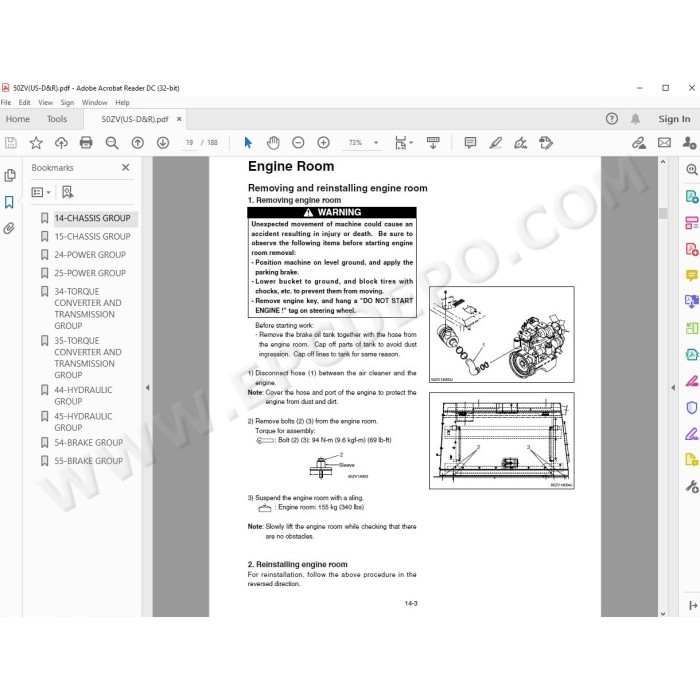Open the Sign document pen tool
This screenshot has width=700, height=700.
[521, 143]
